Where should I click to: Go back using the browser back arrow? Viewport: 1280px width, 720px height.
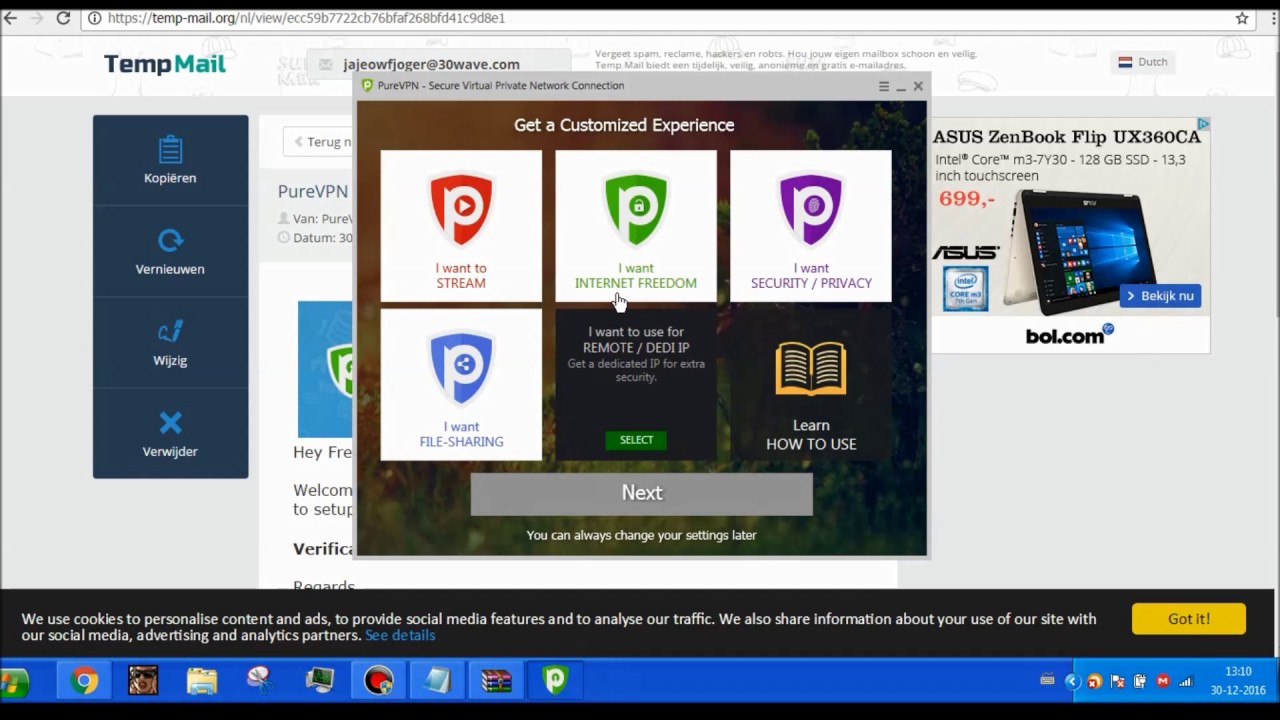tap(9, 18)
